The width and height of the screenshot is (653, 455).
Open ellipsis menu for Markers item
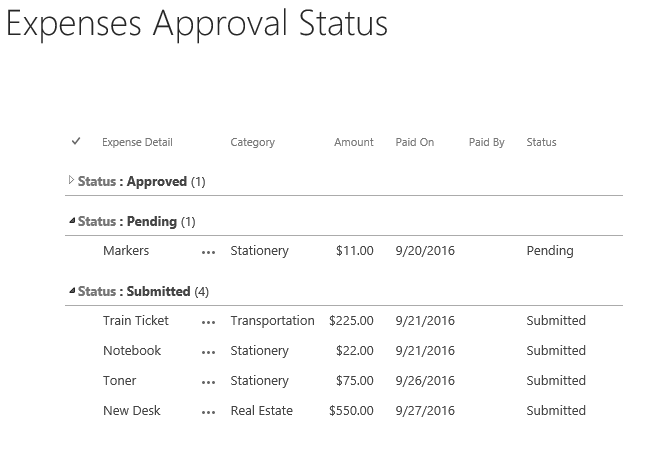point(208,252)
